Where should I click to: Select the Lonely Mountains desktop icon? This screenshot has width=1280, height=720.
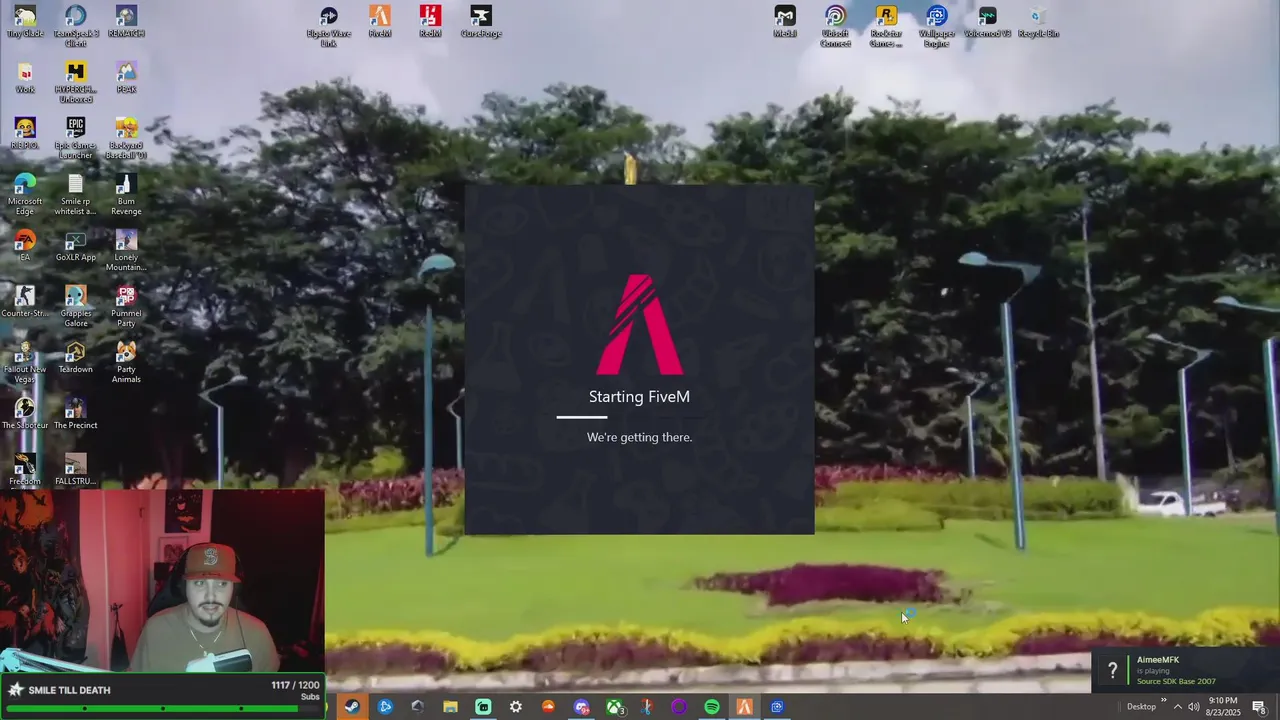click(126, 250)
